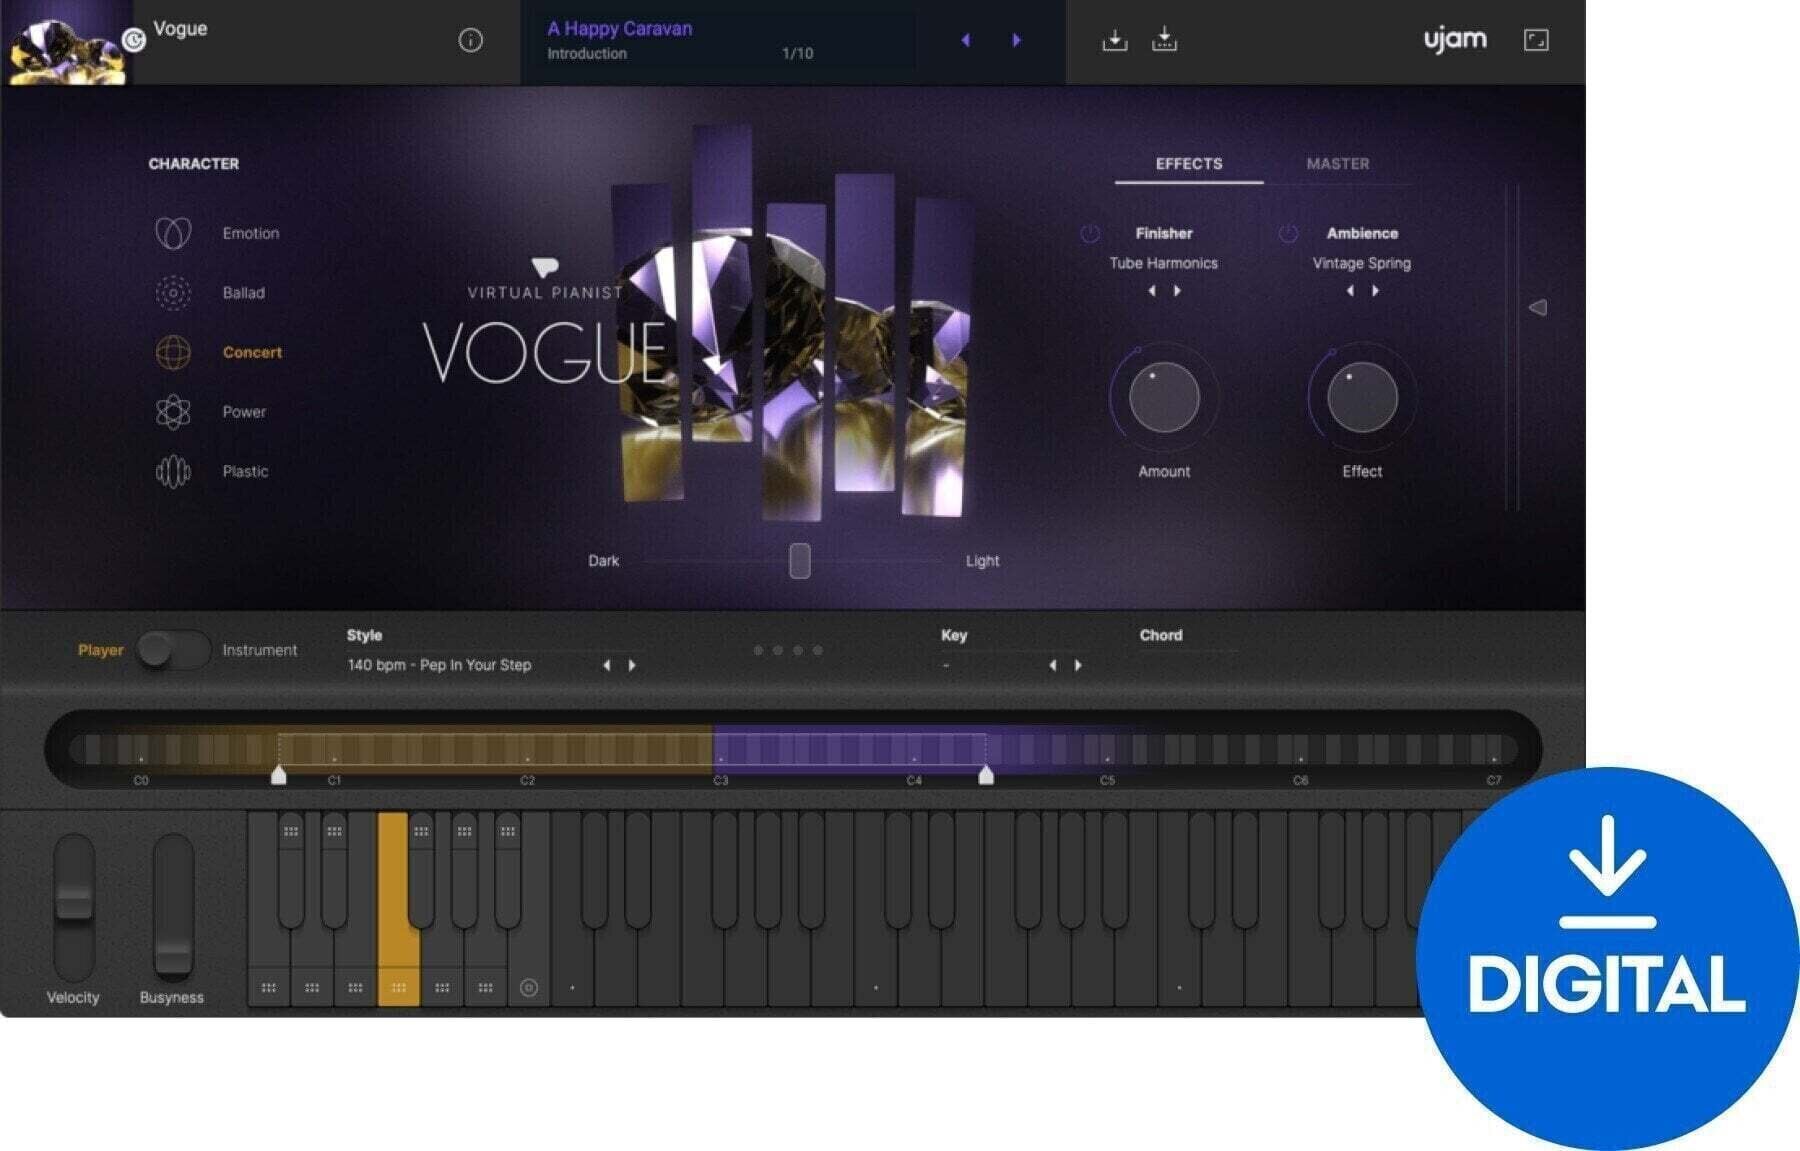The image size is (1800, 1151).
Task: Click the highlighted orange piano key
Action: click(x=398, y=908)
